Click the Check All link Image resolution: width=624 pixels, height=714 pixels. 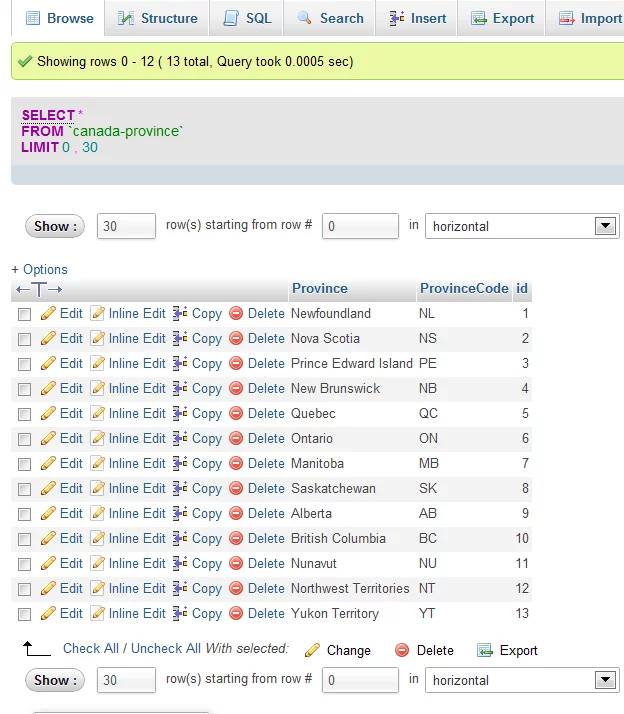[96, 649]
